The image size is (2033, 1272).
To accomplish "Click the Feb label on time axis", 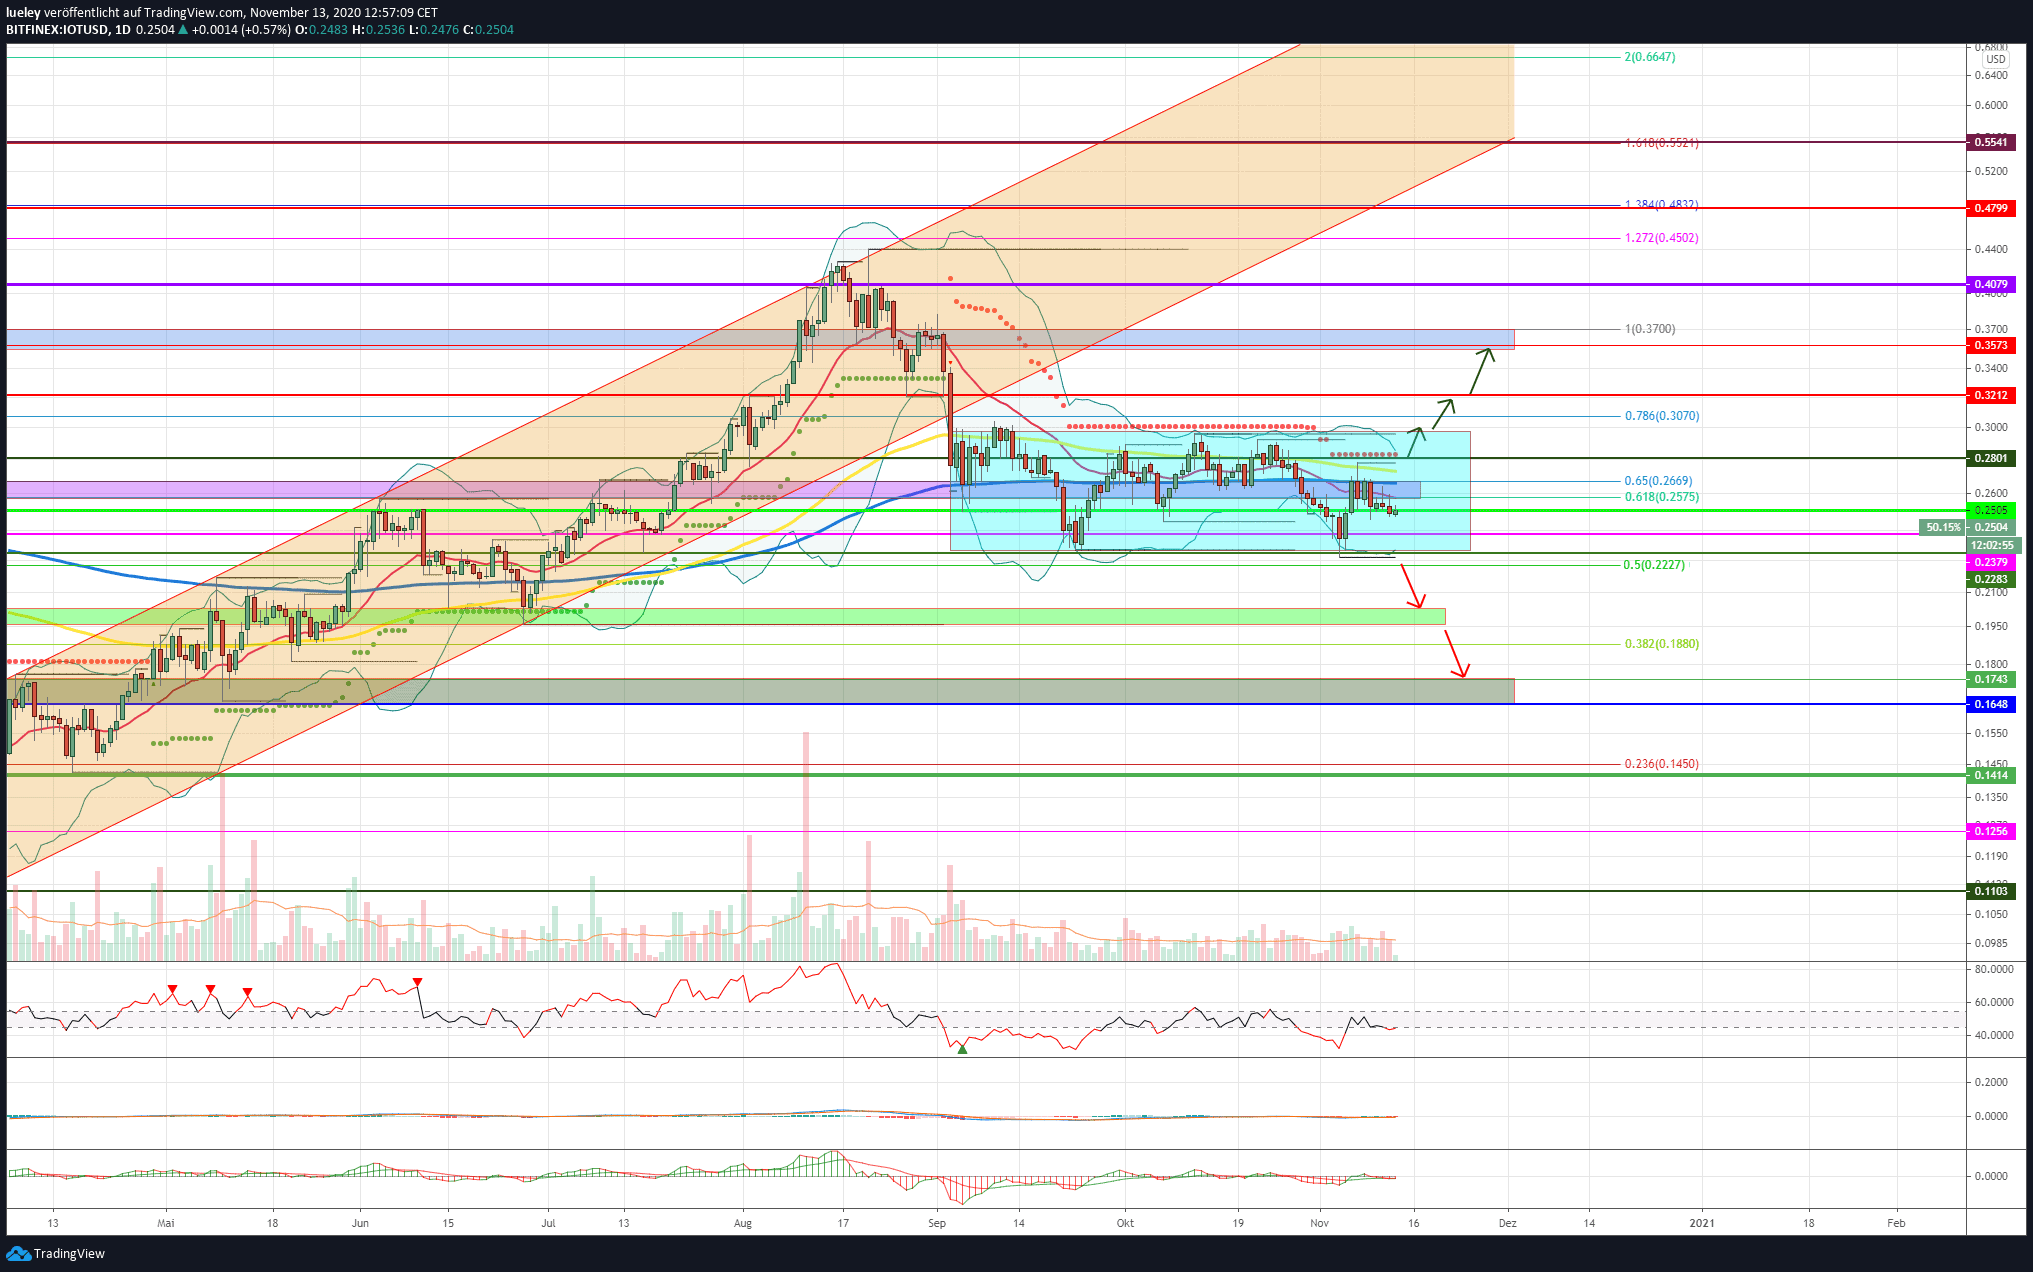I will [1895, 1223].
